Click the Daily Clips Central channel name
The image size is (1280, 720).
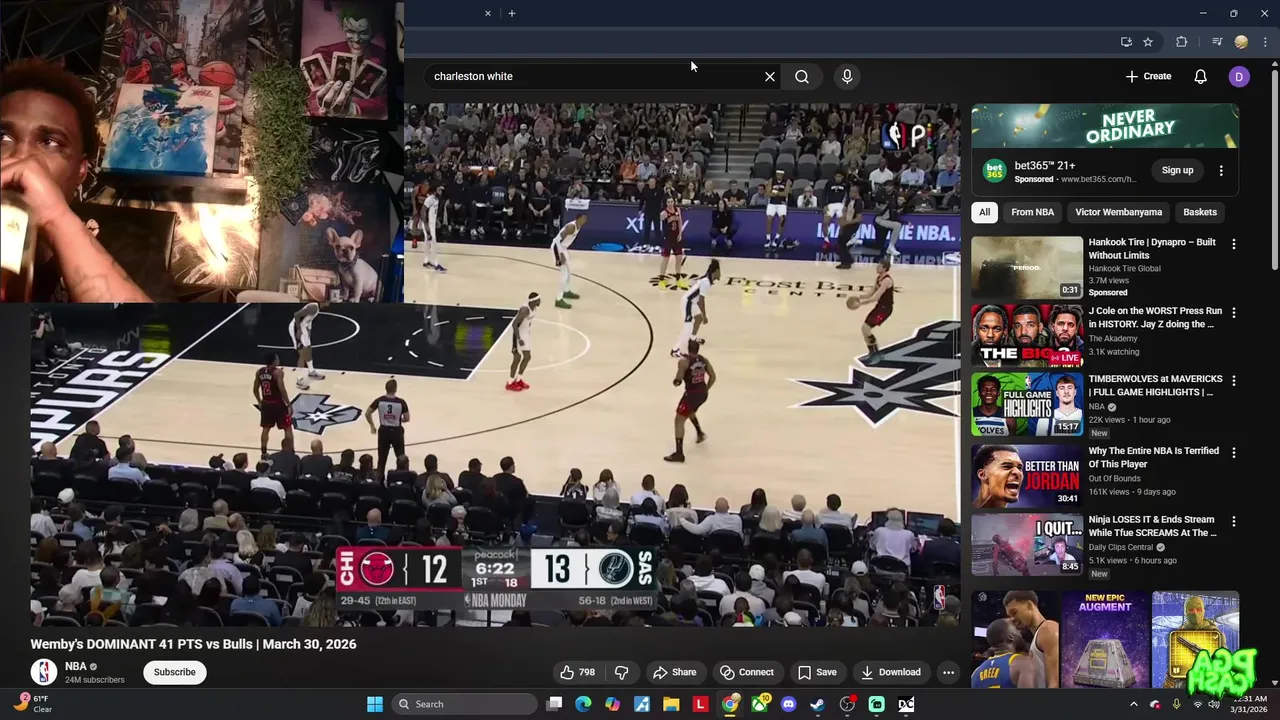(1122, 548)
